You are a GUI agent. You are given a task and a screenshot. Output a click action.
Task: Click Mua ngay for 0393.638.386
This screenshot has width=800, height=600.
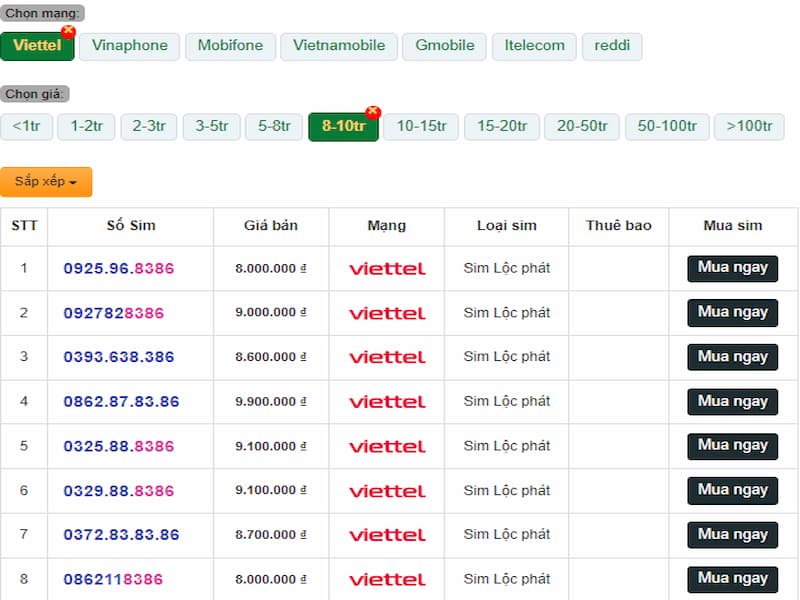point(732,357)
